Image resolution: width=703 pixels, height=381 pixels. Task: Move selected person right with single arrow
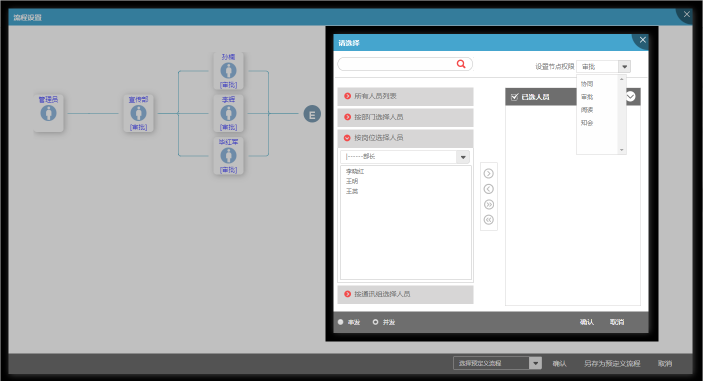tap(489, 173)
